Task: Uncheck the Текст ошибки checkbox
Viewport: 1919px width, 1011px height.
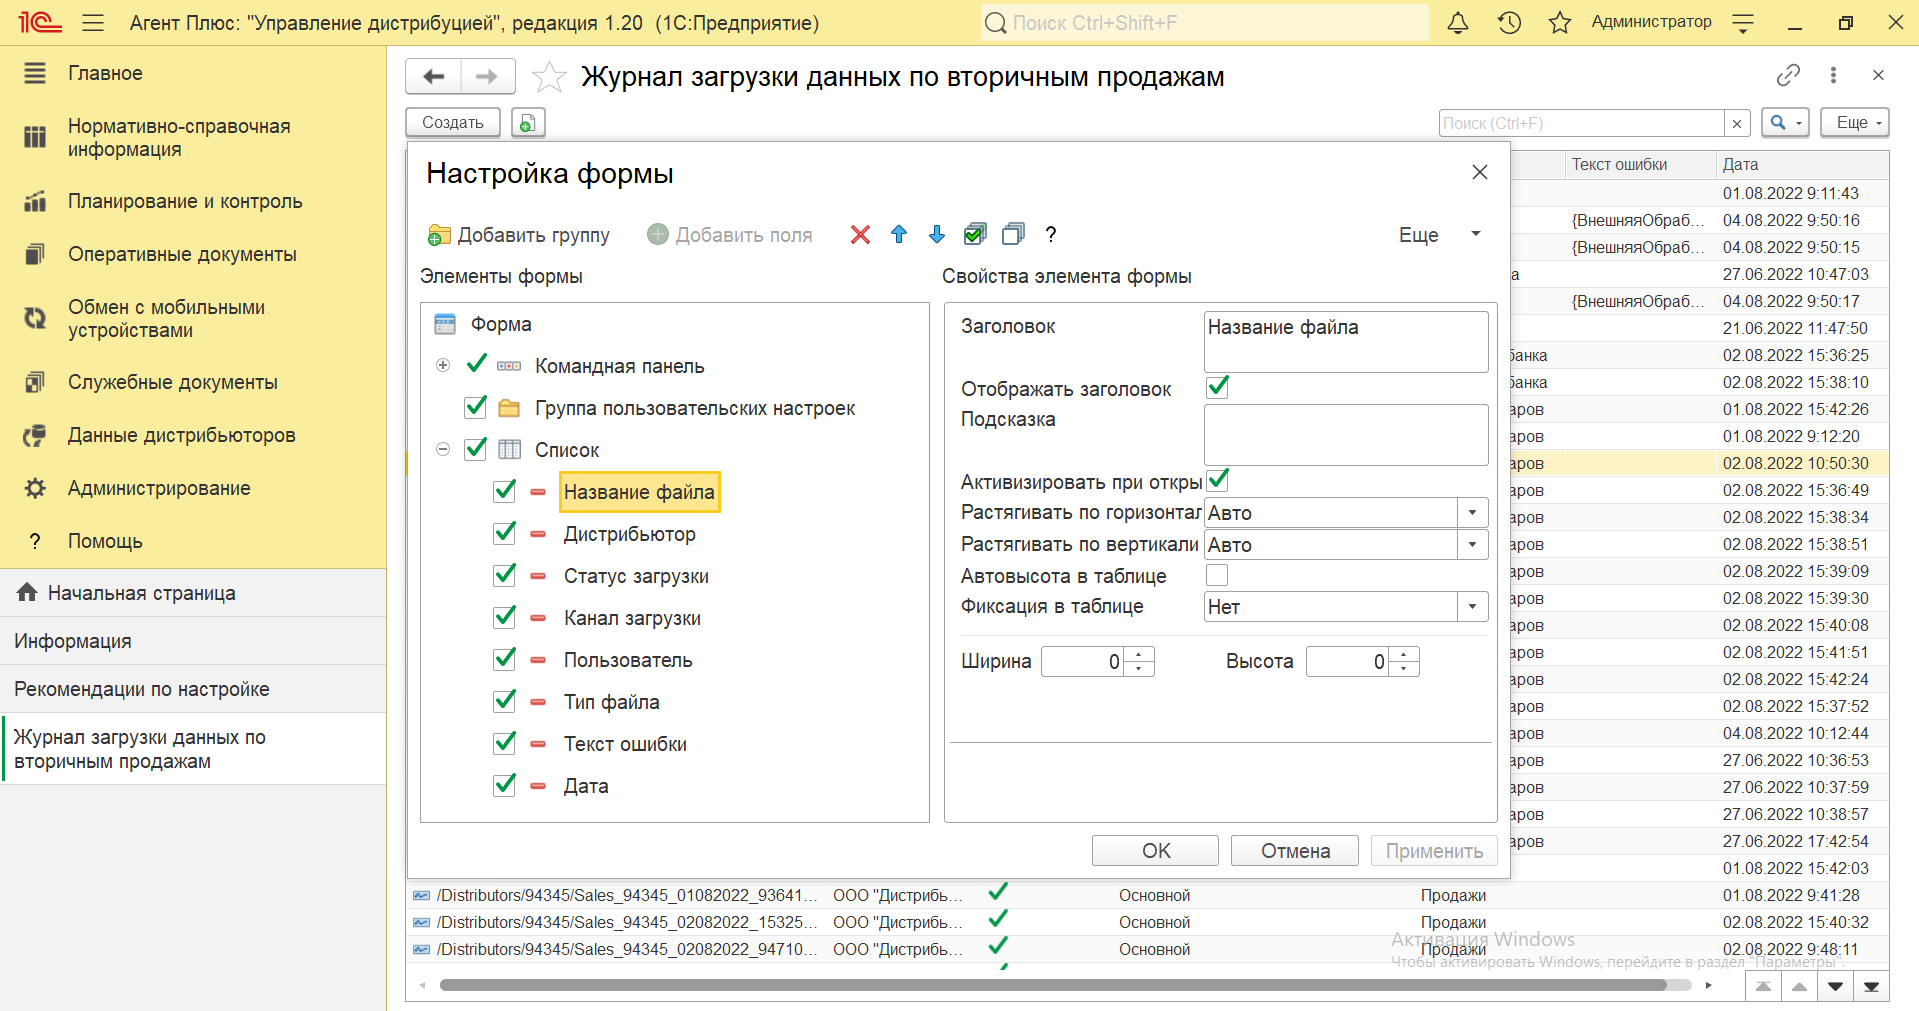Action: click(505, 743)
